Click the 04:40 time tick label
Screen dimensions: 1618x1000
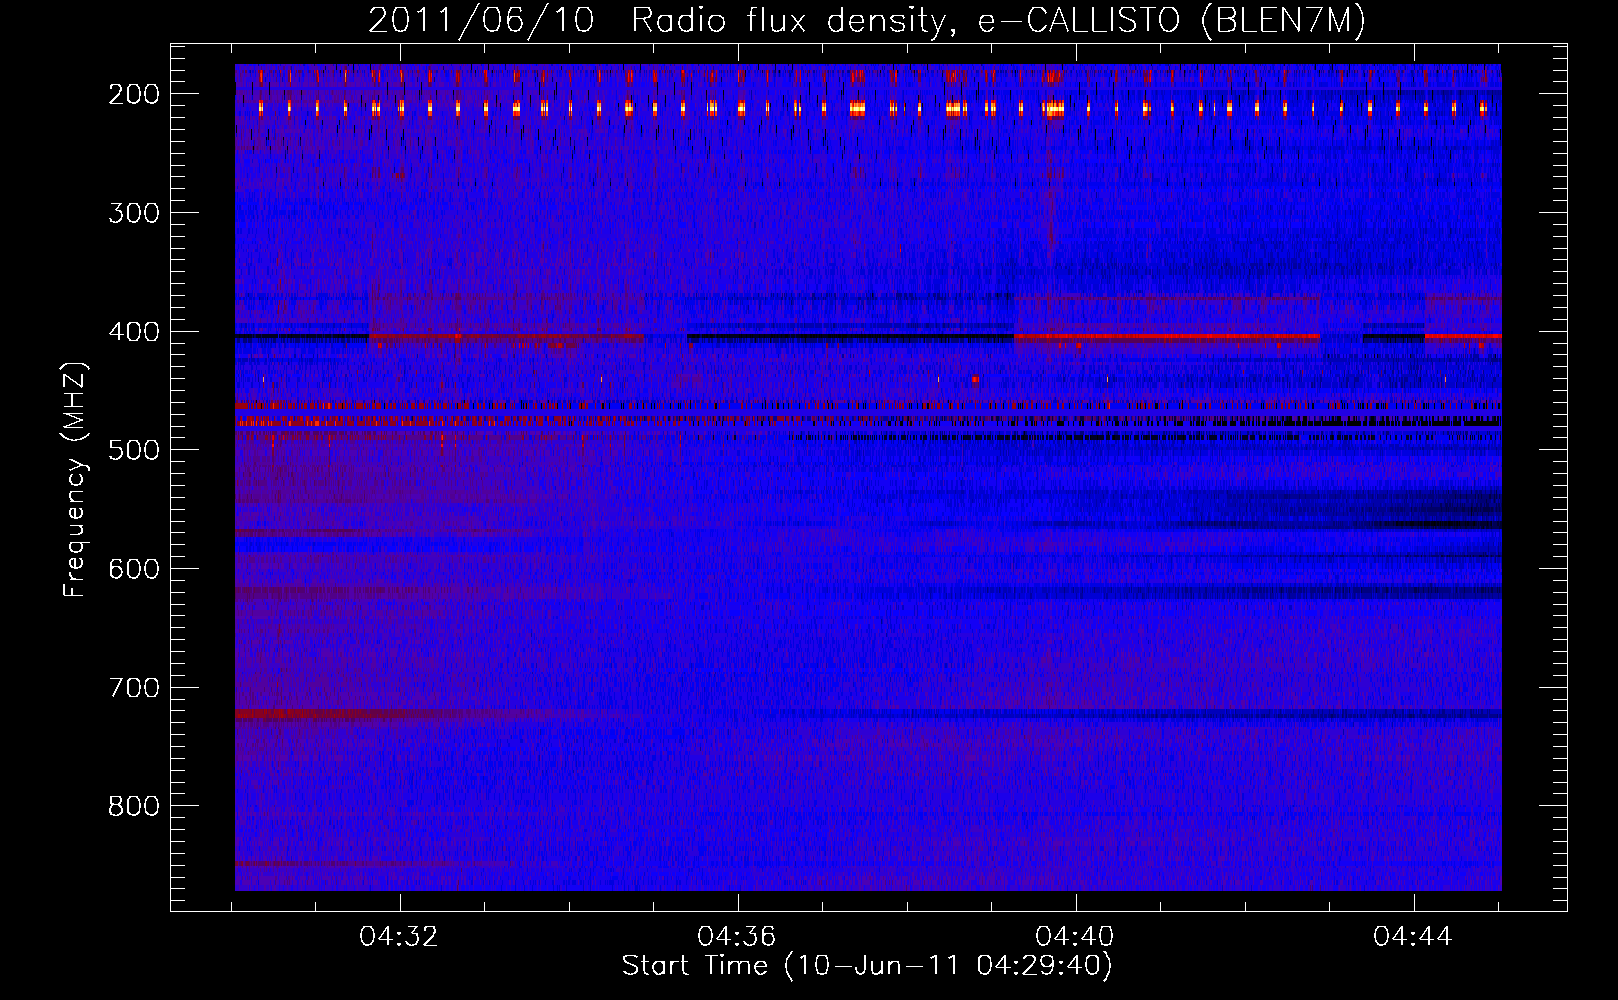coord(1075,937)
